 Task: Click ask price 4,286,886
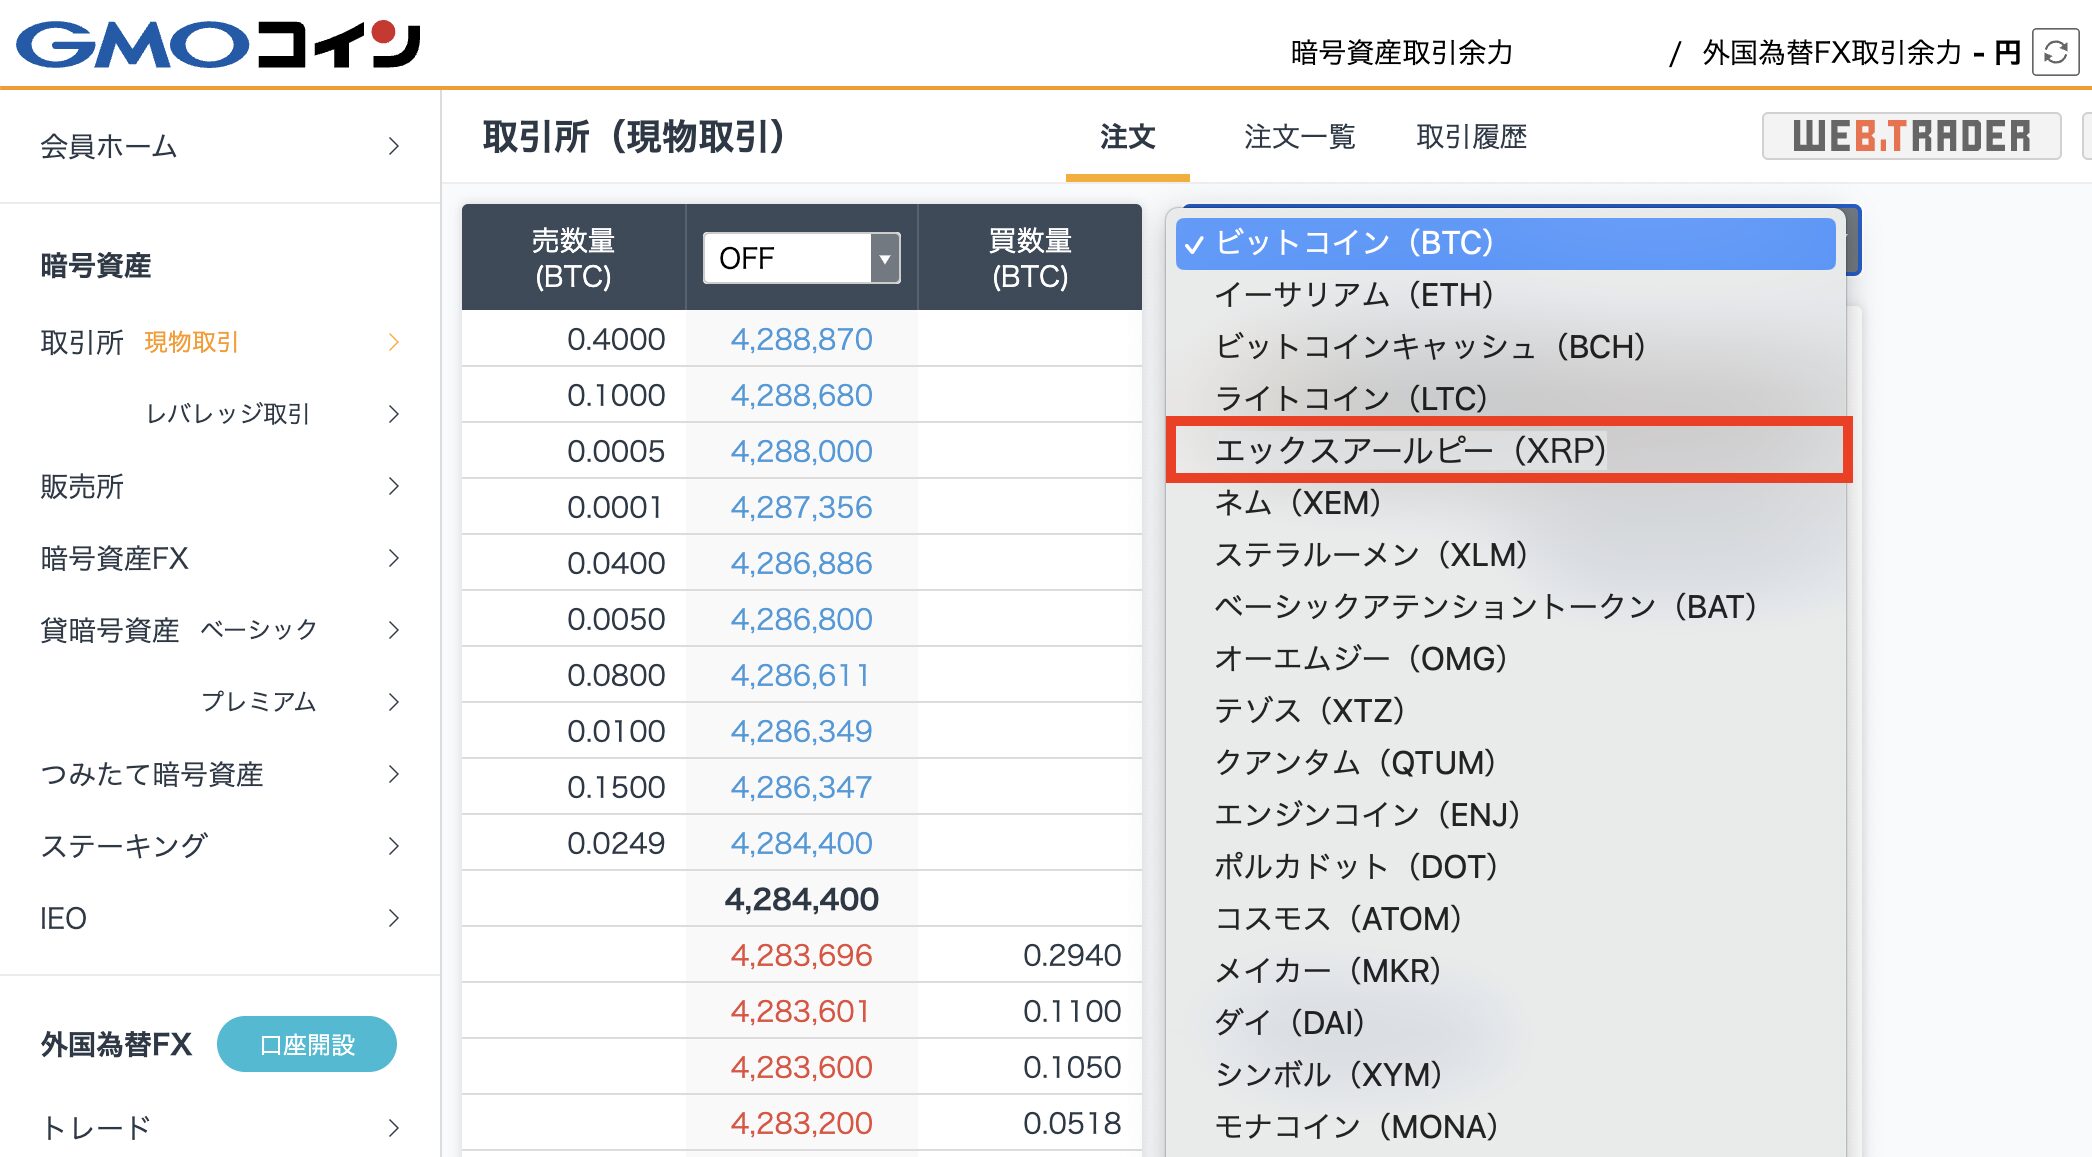point(801,563)
